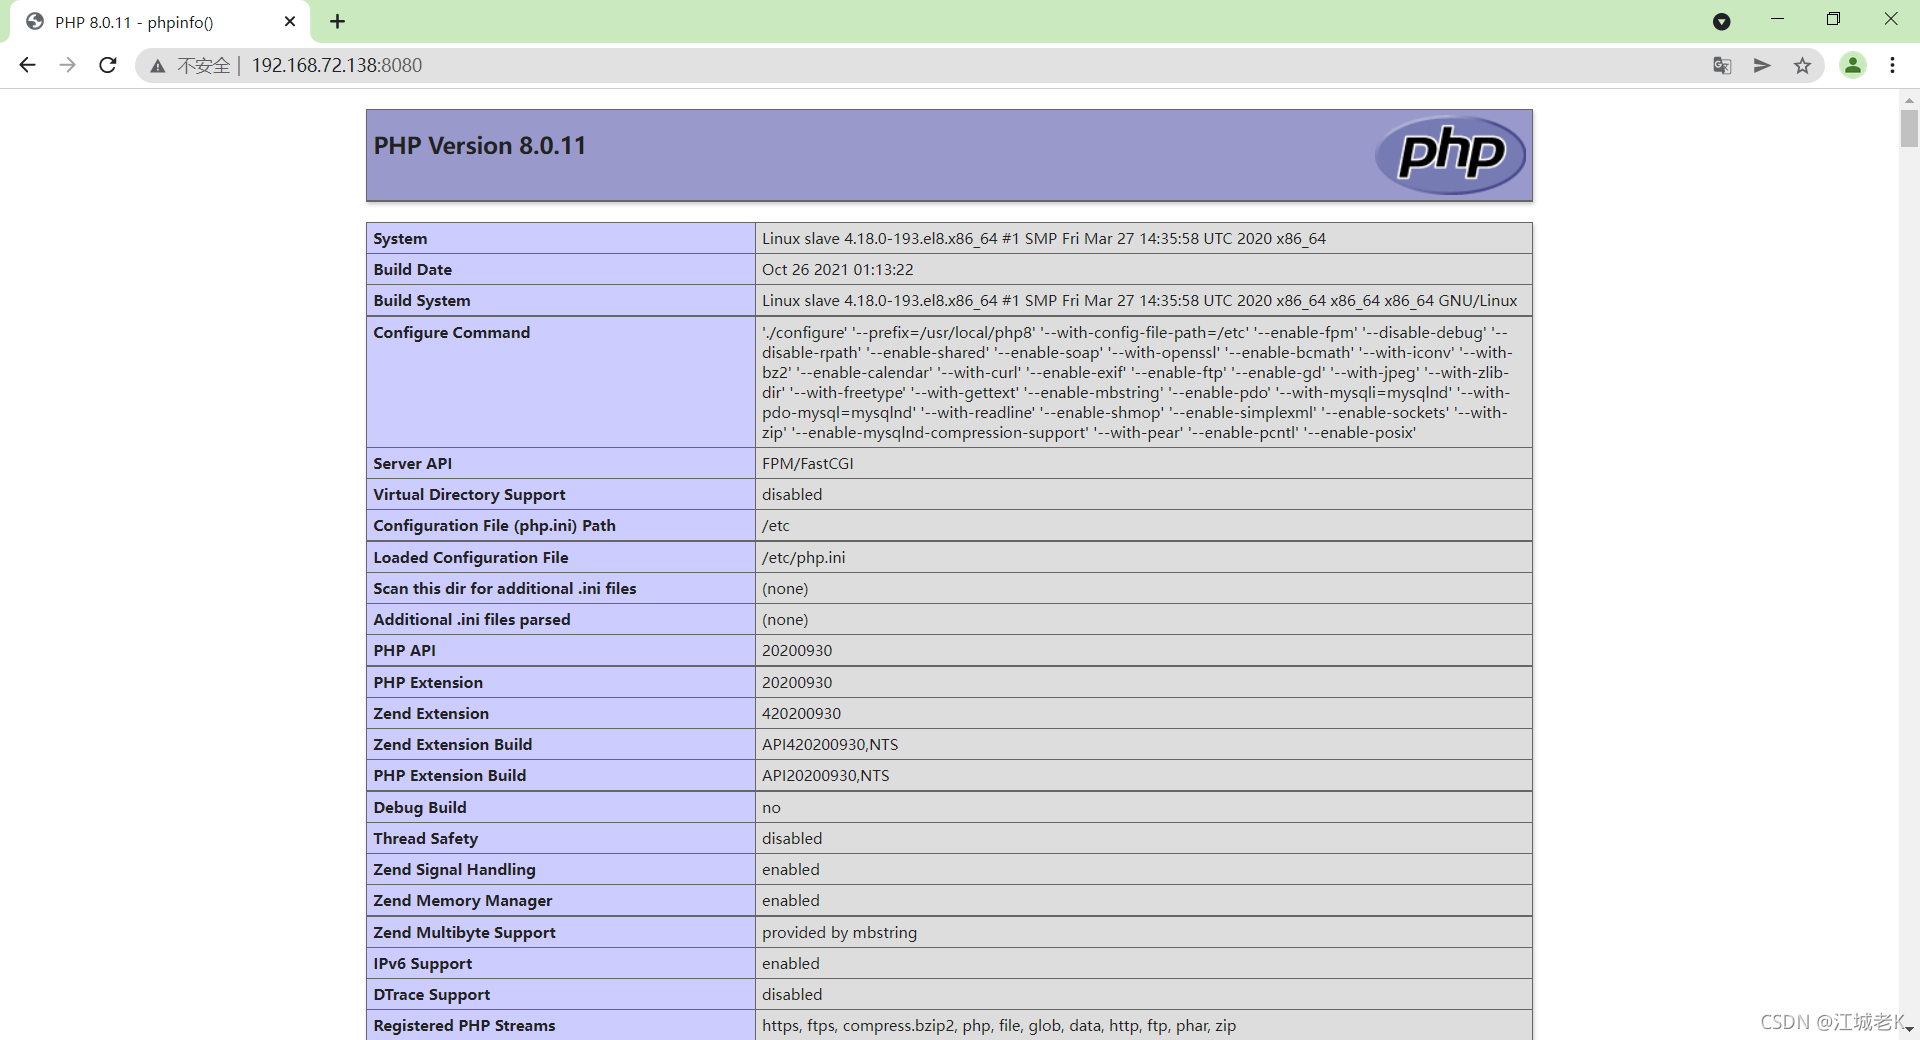
Task: Click the Server API label
Action: 413,464
